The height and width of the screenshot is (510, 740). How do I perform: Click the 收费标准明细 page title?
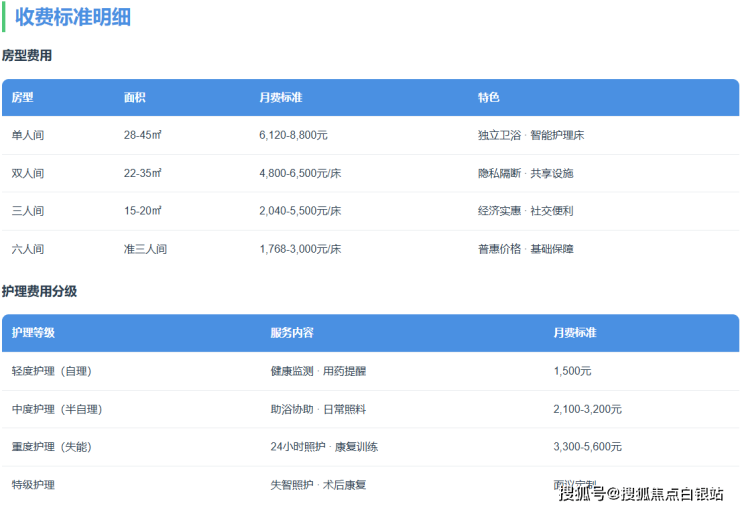pyautogui.click(x=72, y=17)
